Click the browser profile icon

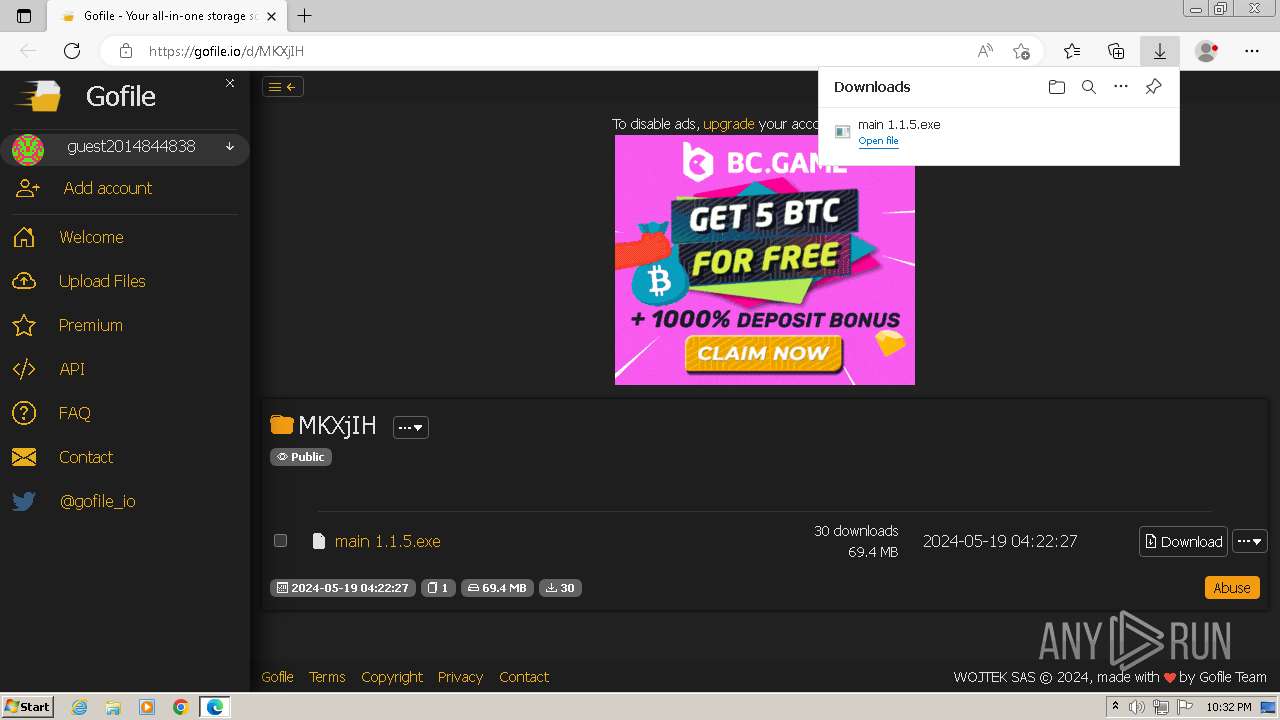pos(1208,51)
